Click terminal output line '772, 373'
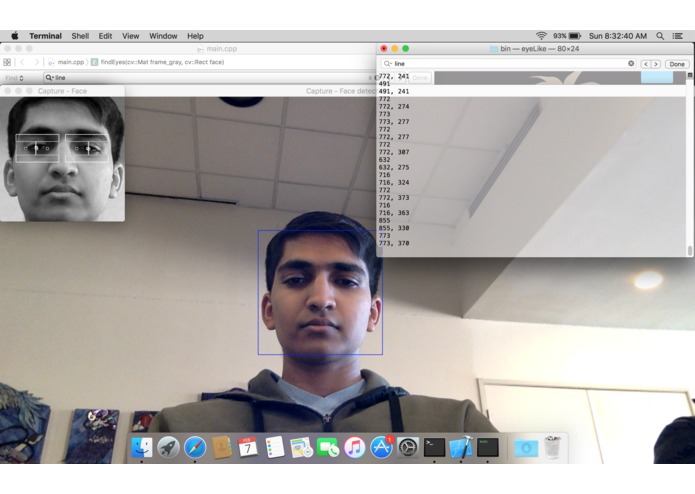Image resolution: width=695 pixels, height=494 pixels. [x=394, y=198]
